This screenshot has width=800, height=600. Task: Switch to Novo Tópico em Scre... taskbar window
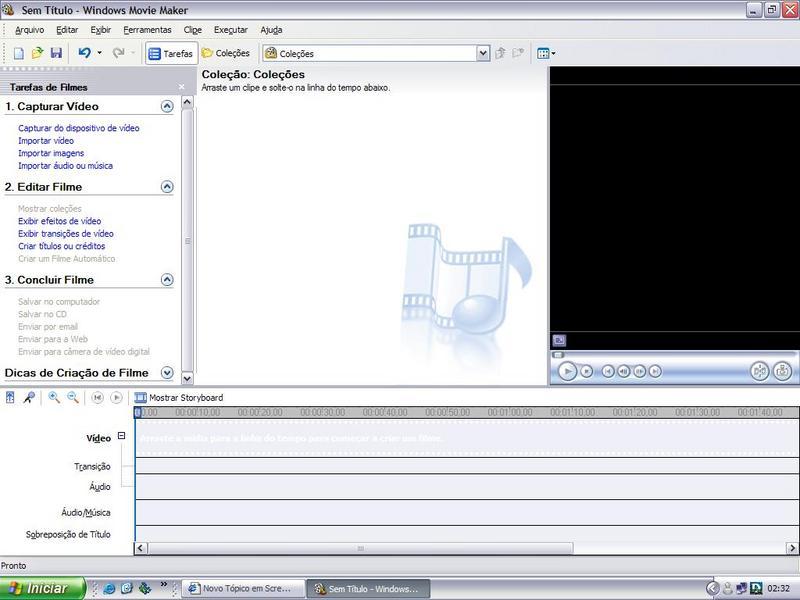pyautogui.click(x=243, y=589)
